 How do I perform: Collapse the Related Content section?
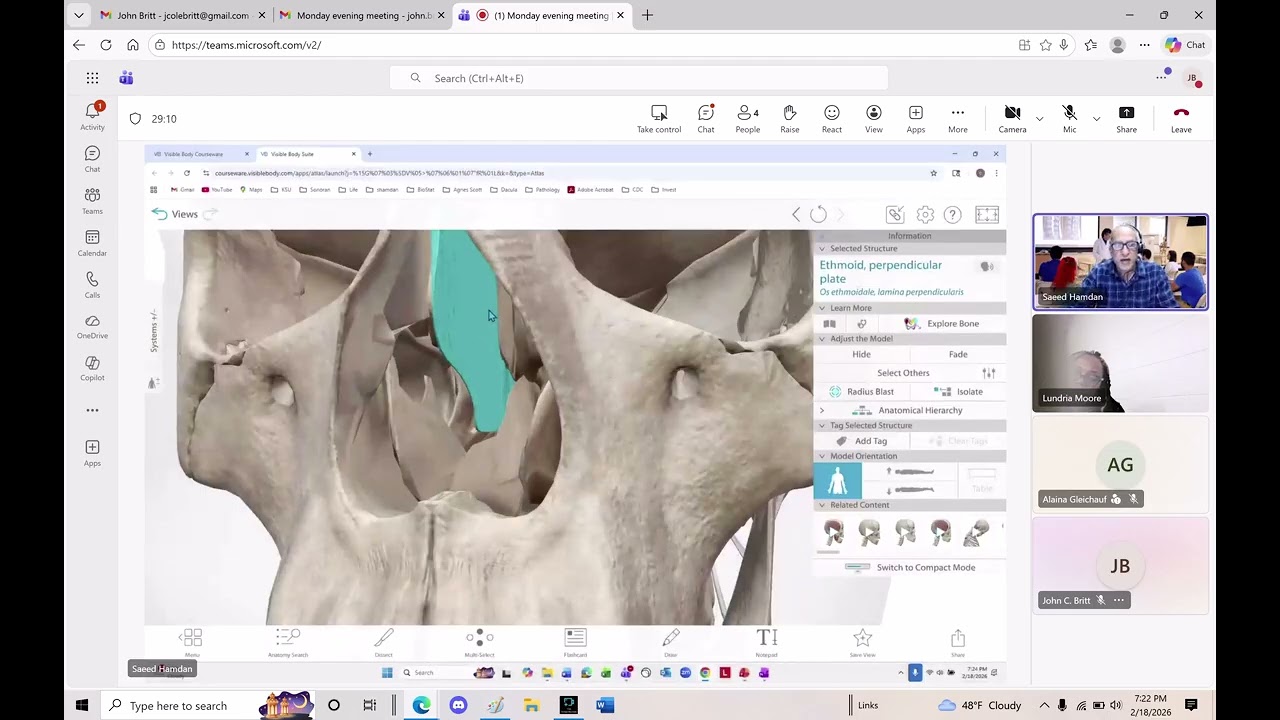[822, 505]
